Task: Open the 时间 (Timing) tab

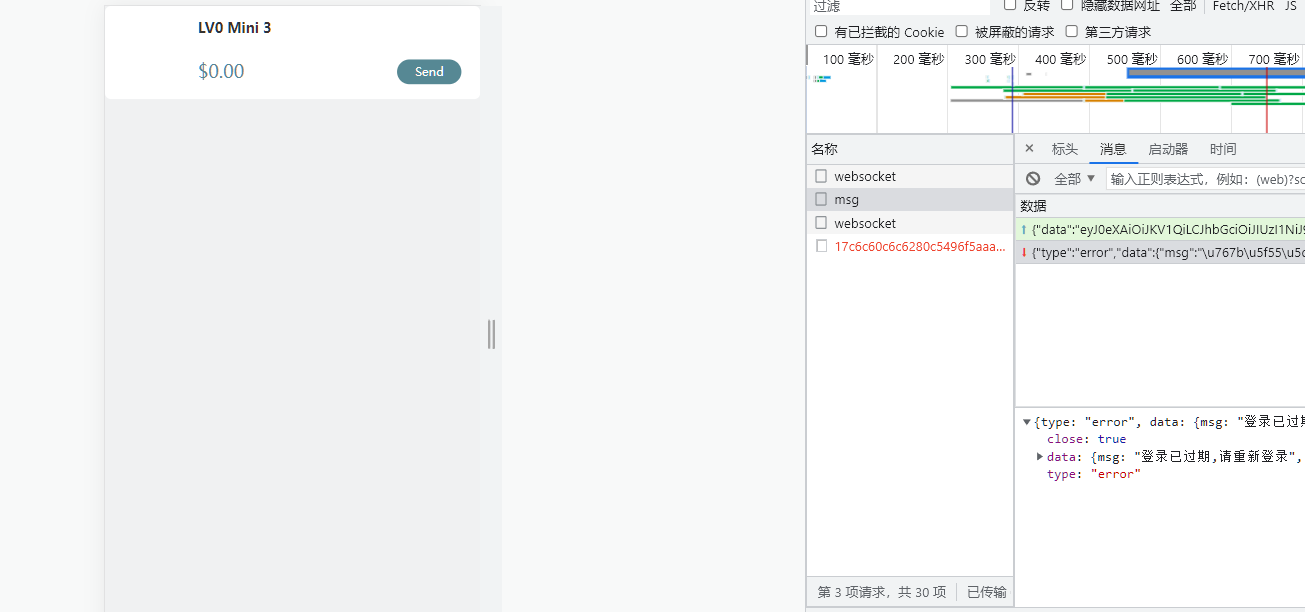Action: 1222,149
